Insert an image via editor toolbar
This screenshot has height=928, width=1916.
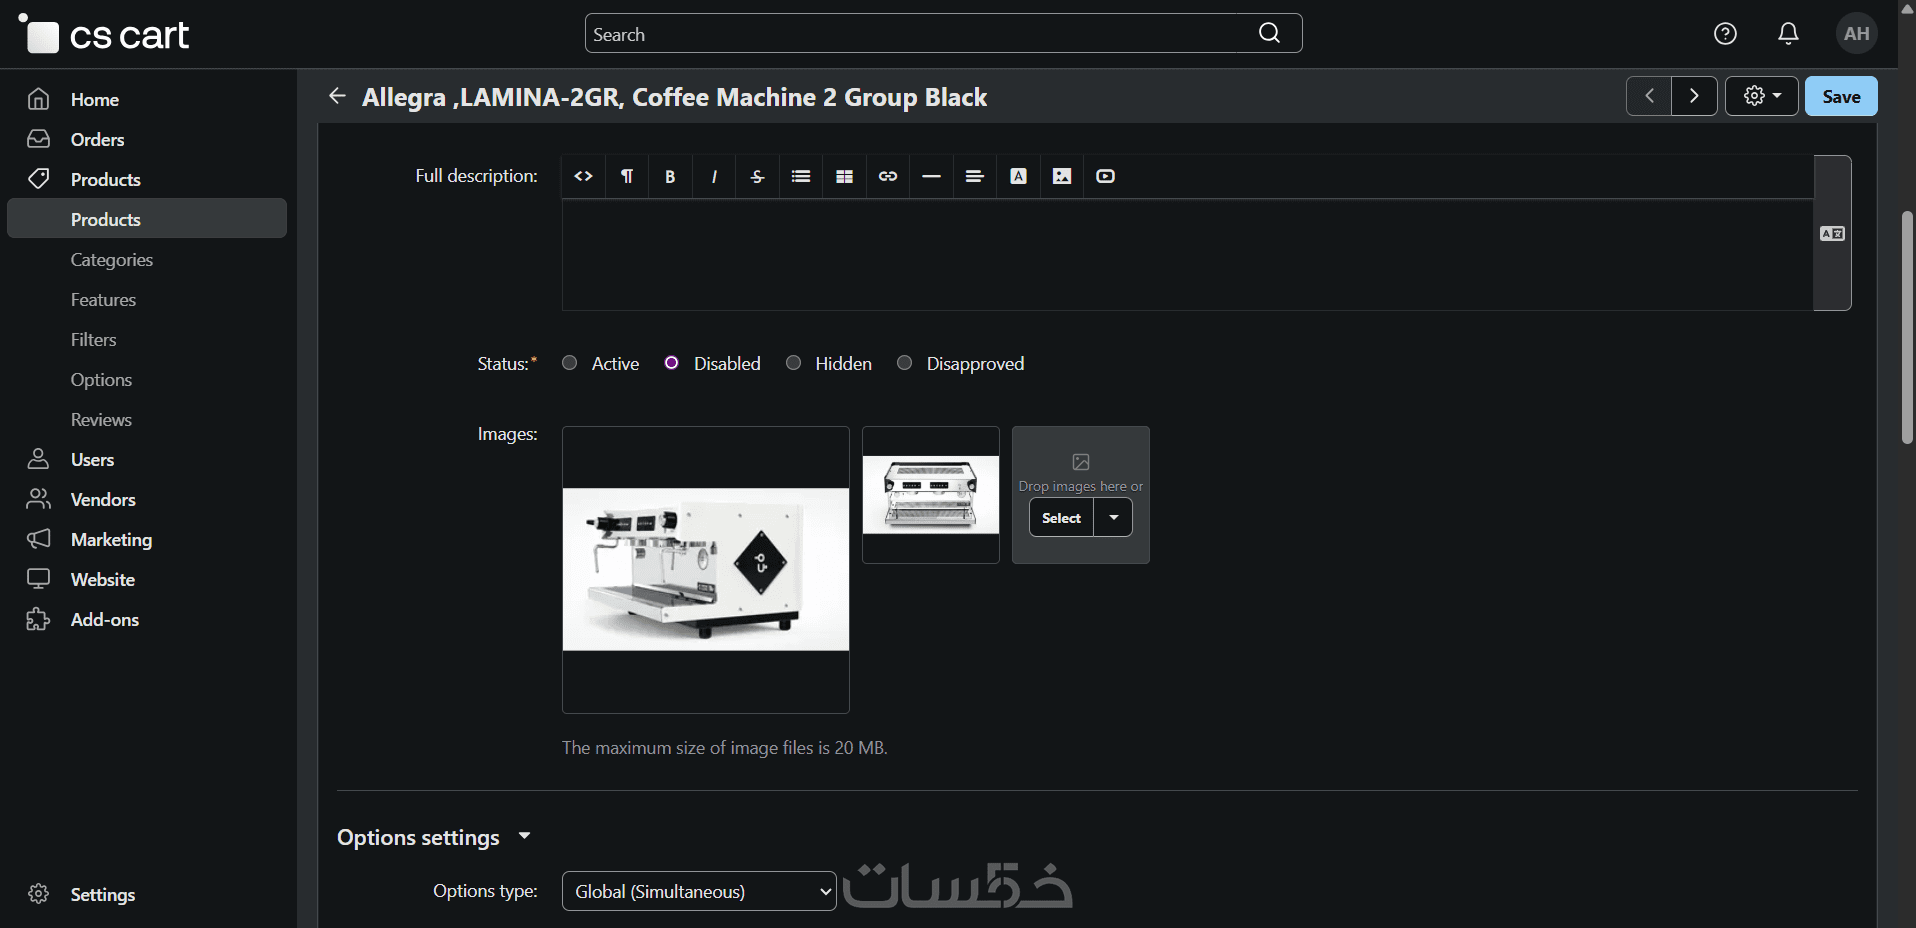tap(1062, 176)
